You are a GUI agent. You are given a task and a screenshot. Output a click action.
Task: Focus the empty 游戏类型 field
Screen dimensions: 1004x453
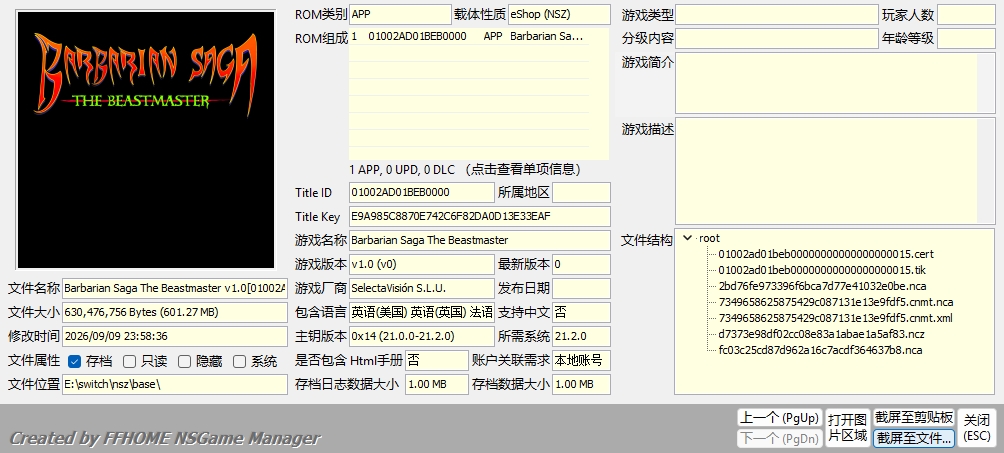pos(777,15)
